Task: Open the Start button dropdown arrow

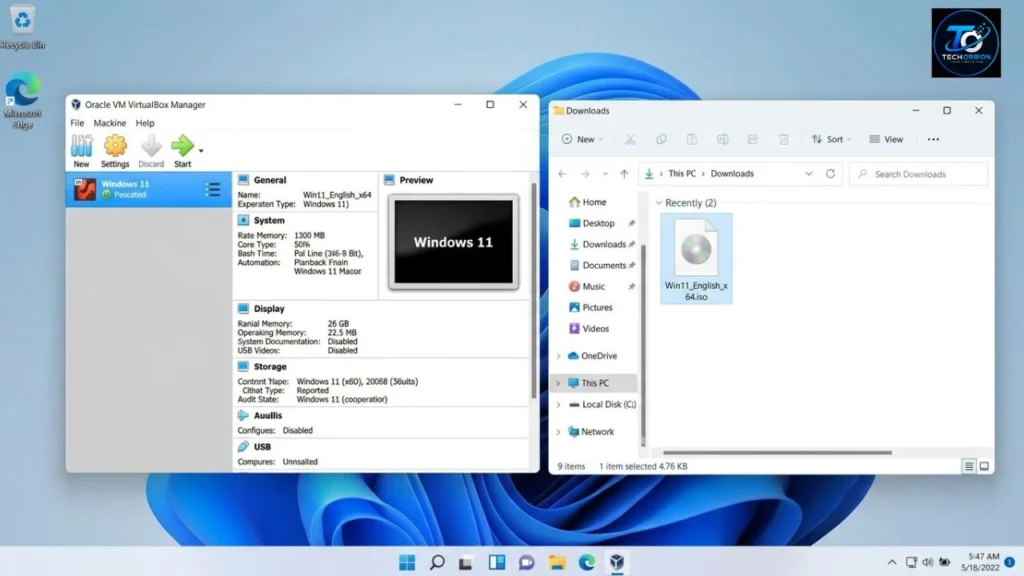Action: (x=201, y=151)
